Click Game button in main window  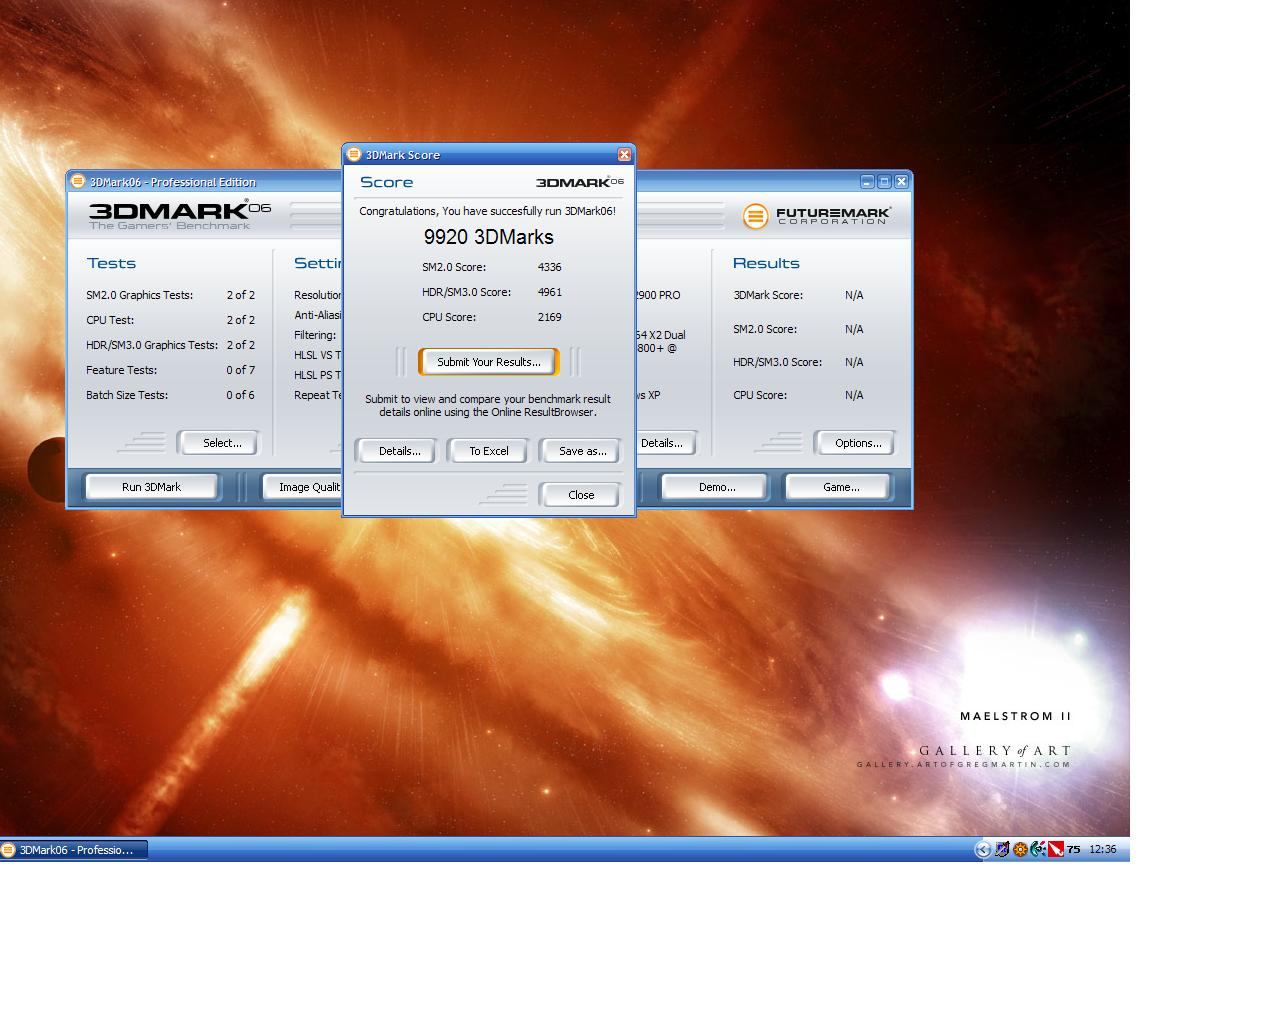[x=840, y=487]
